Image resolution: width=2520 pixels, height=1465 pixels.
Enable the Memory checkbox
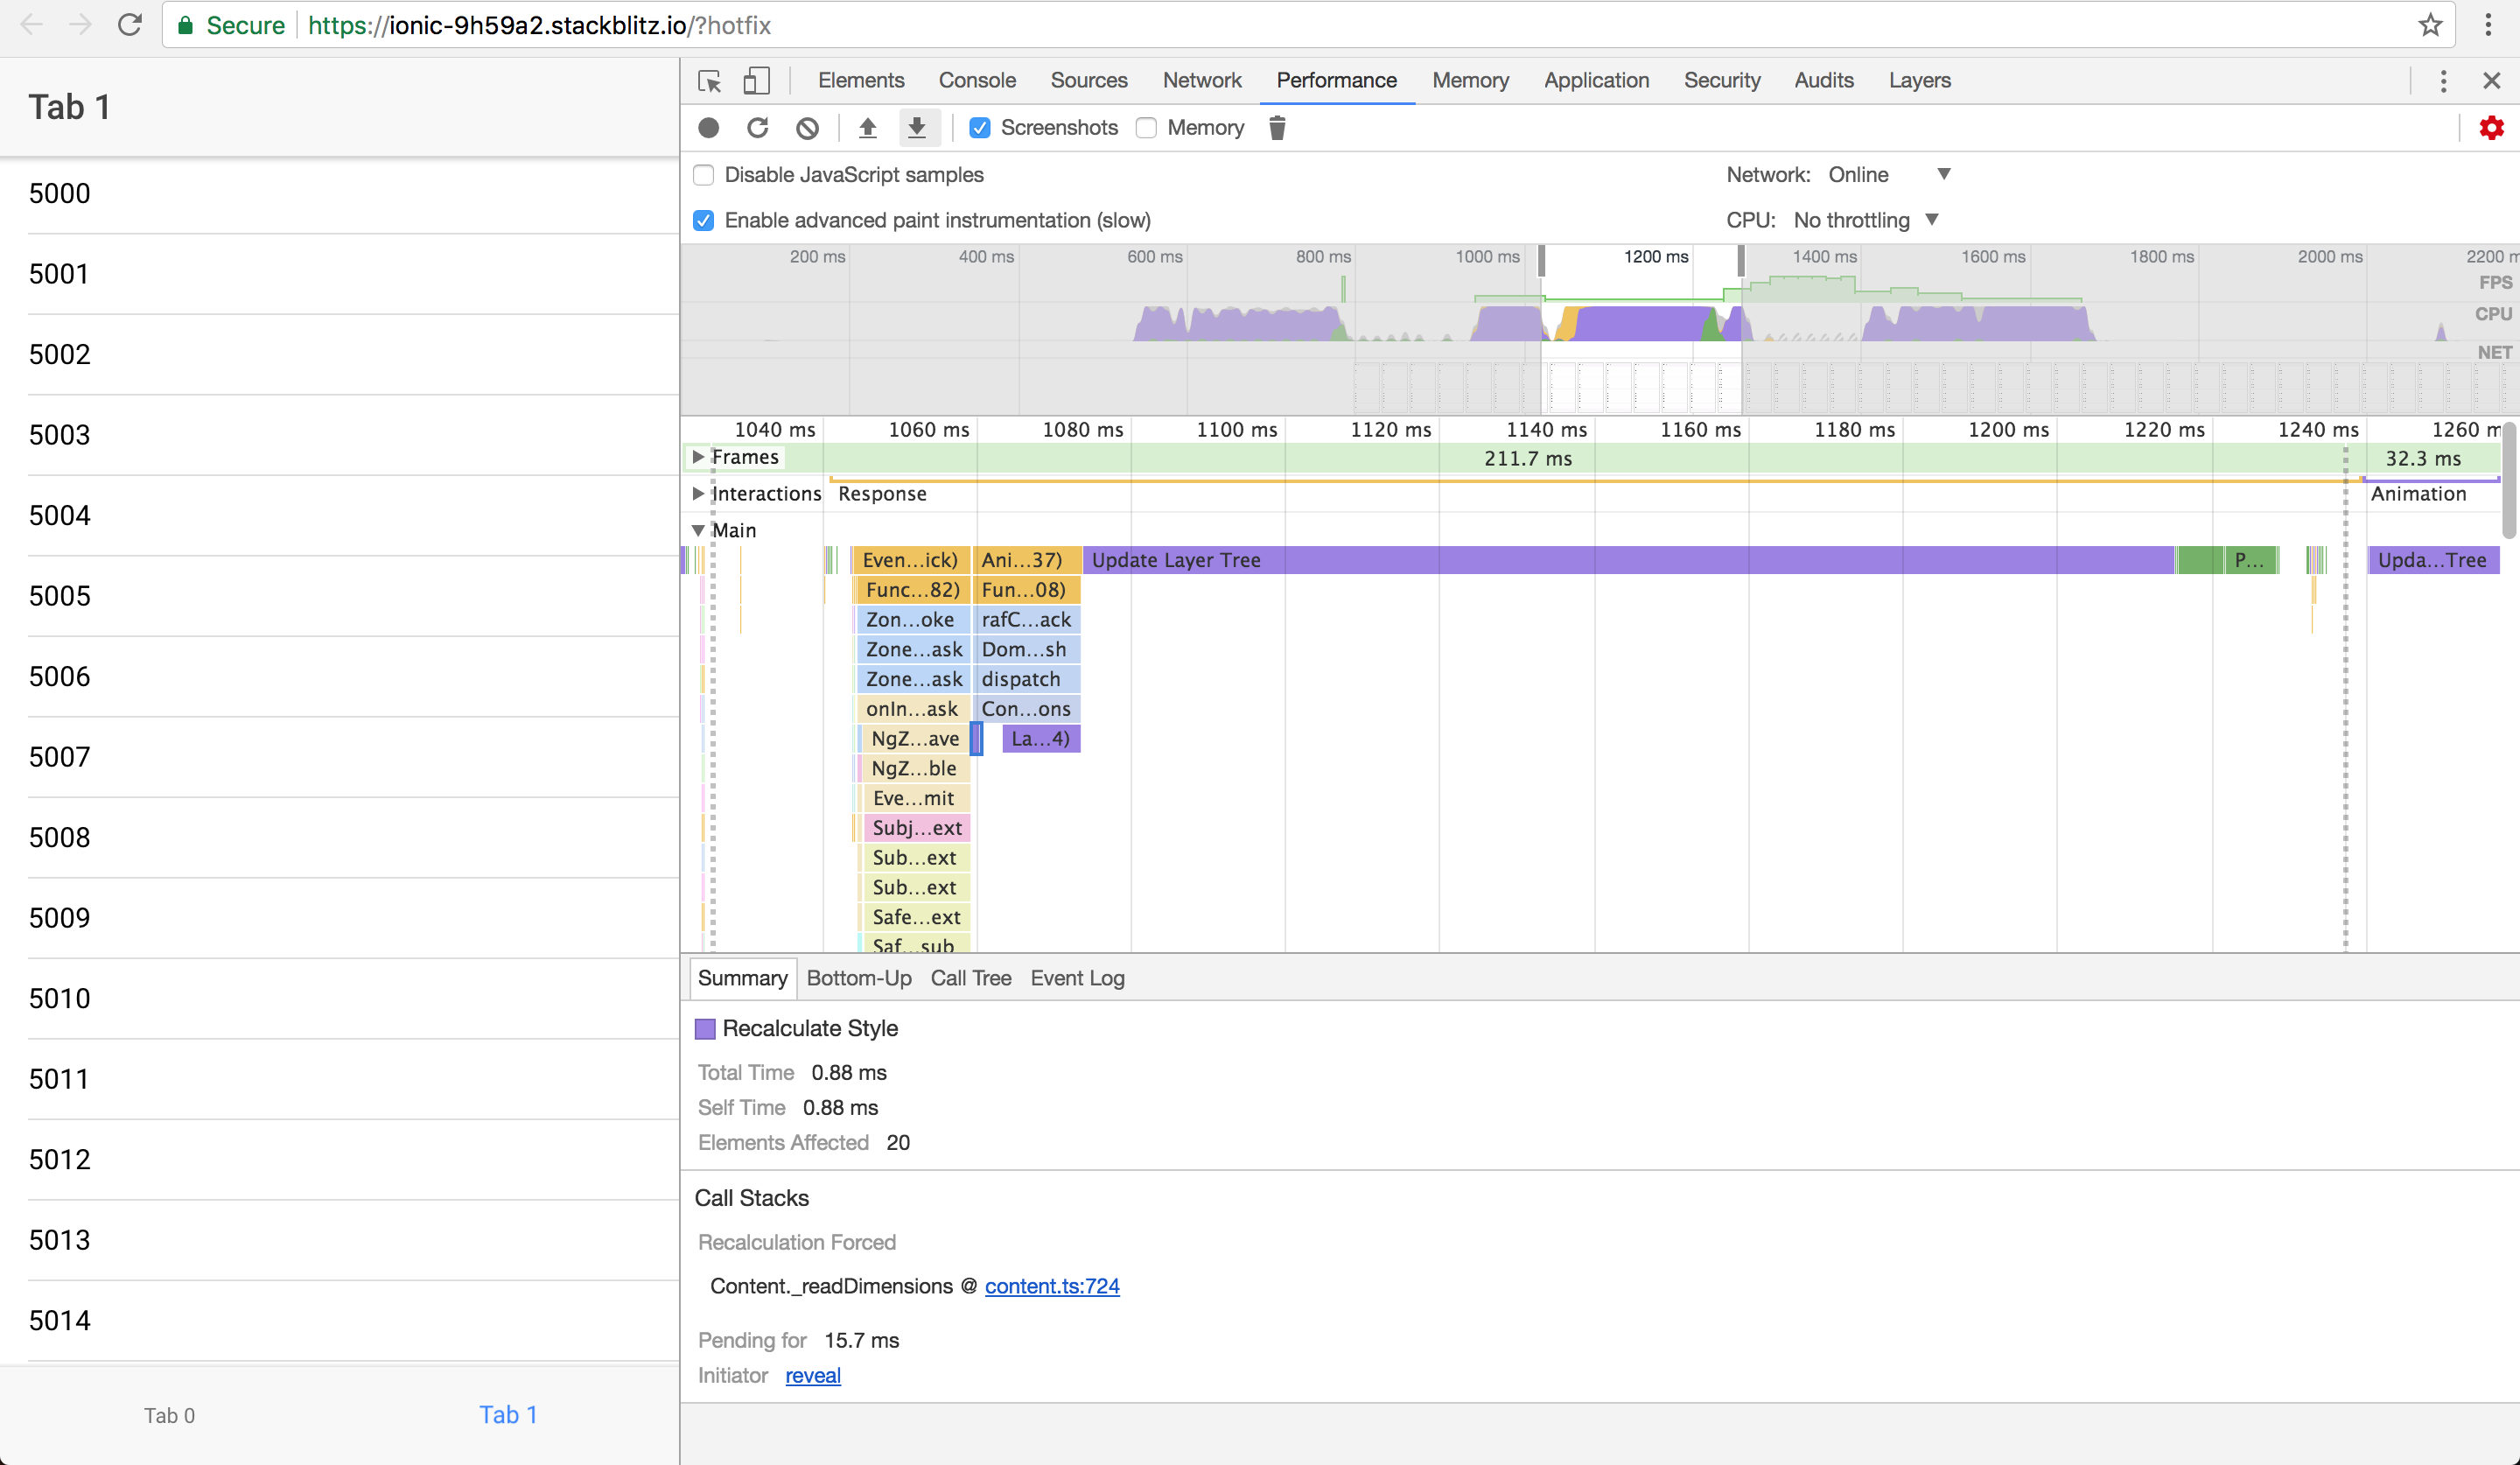point(1146,128)
